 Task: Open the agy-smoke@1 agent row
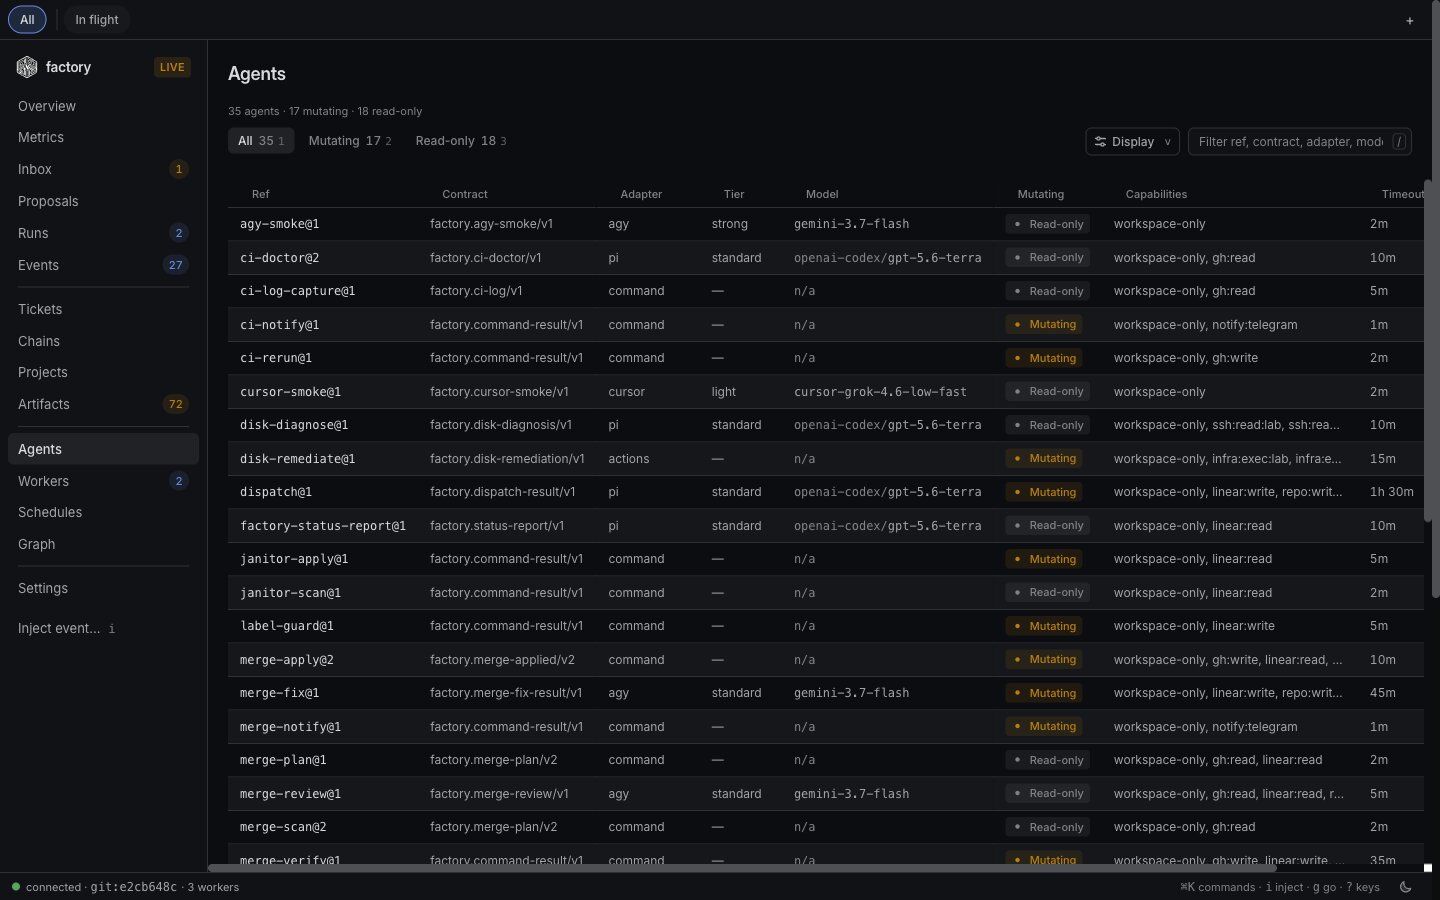826,224
